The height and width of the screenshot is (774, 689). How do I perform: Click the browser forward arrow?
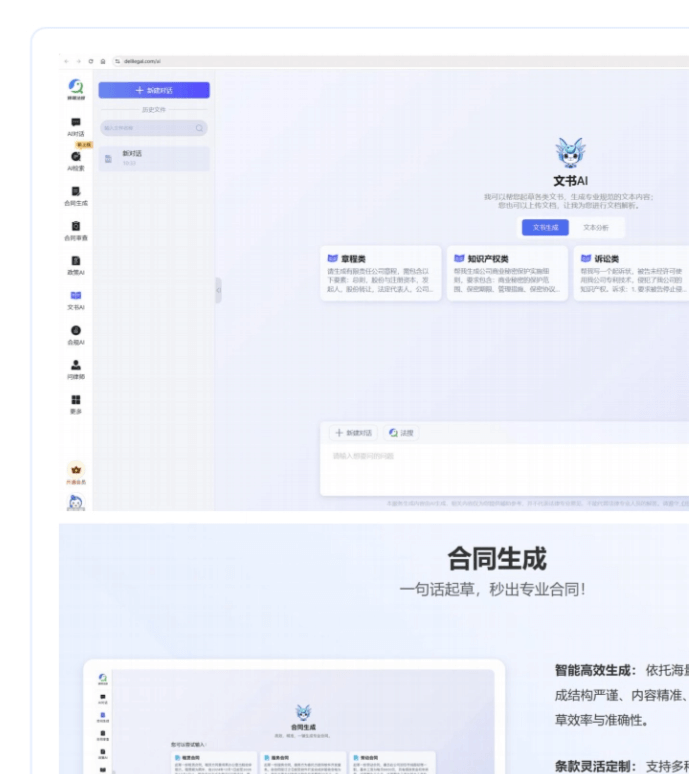[78, 61]
